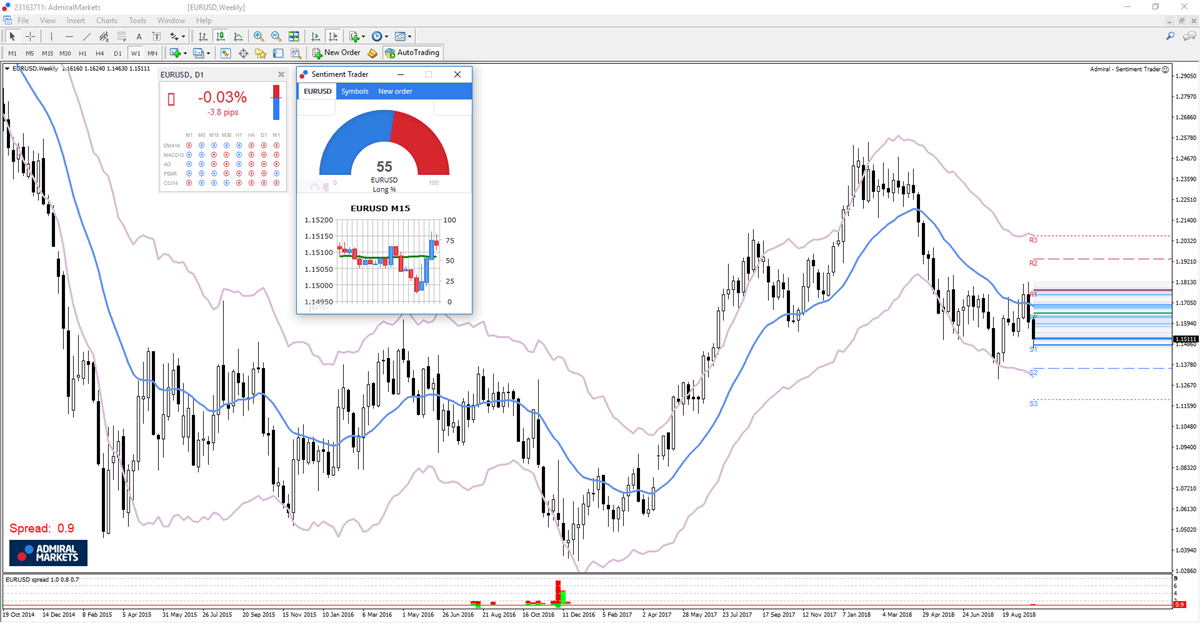Select the Draw Text tool
The height and width of the screenshot is (623, 1200).
coord(138,36)
